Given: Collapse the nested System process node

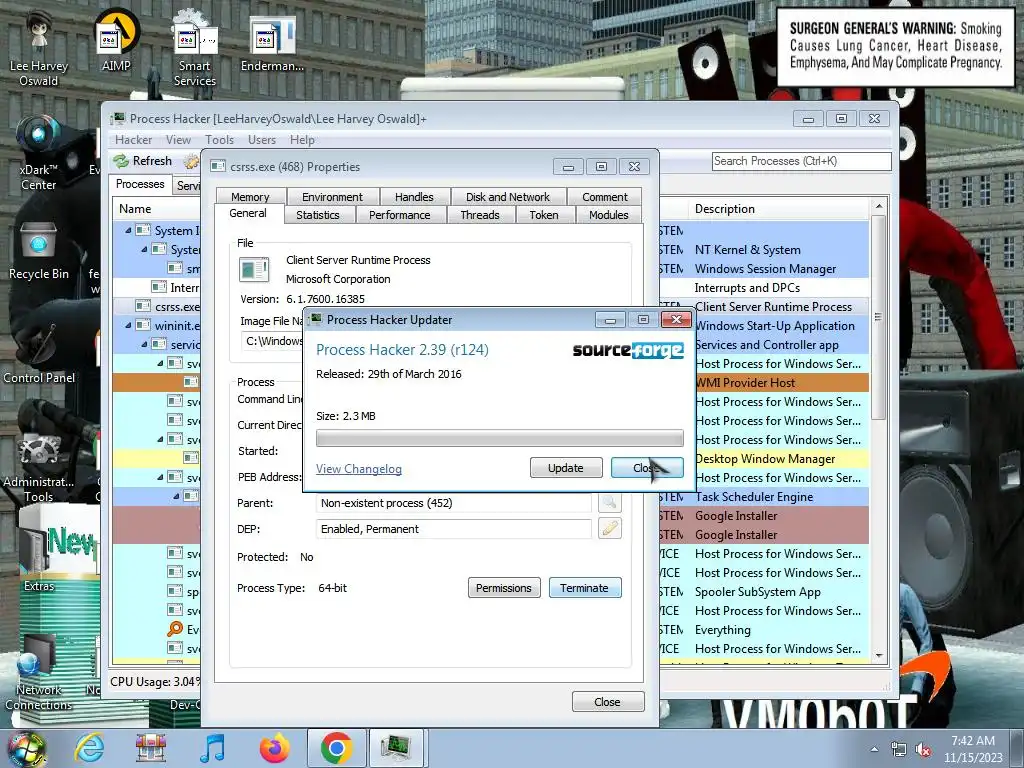Looking at the screenshot, I should click(144, 249).
